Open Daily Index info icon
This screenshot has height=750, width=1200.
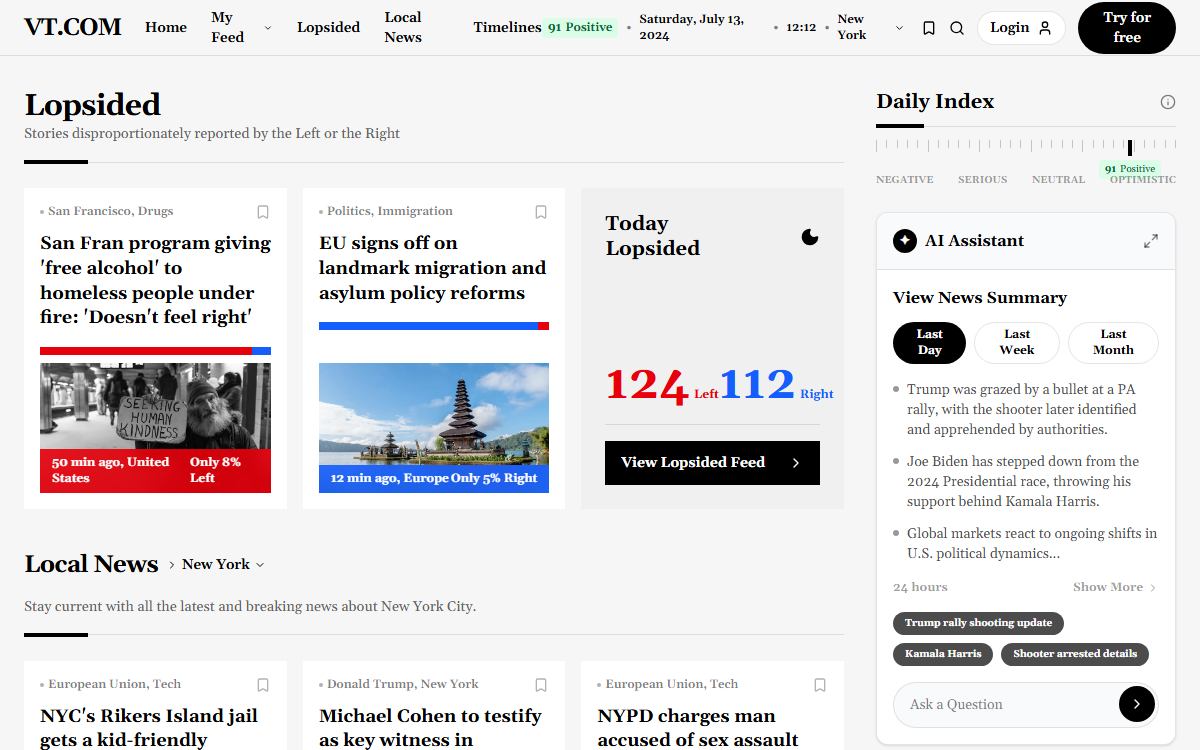[x=1168, y=102]
